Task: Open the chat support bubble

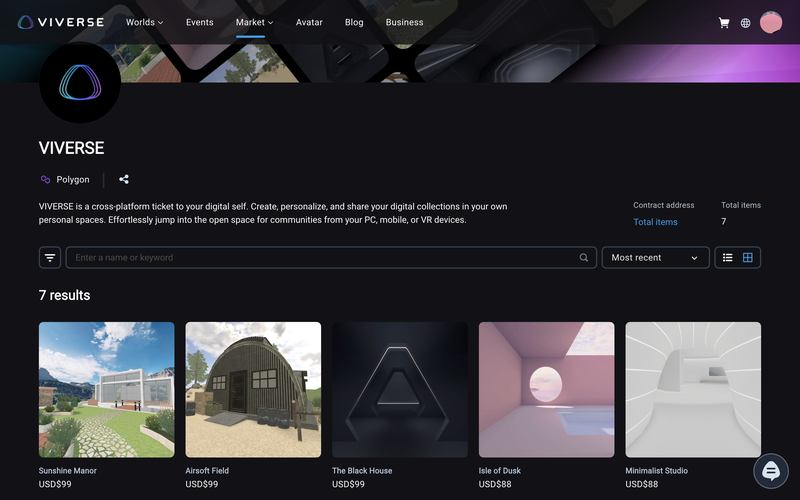Action: (x=771, y=471)
